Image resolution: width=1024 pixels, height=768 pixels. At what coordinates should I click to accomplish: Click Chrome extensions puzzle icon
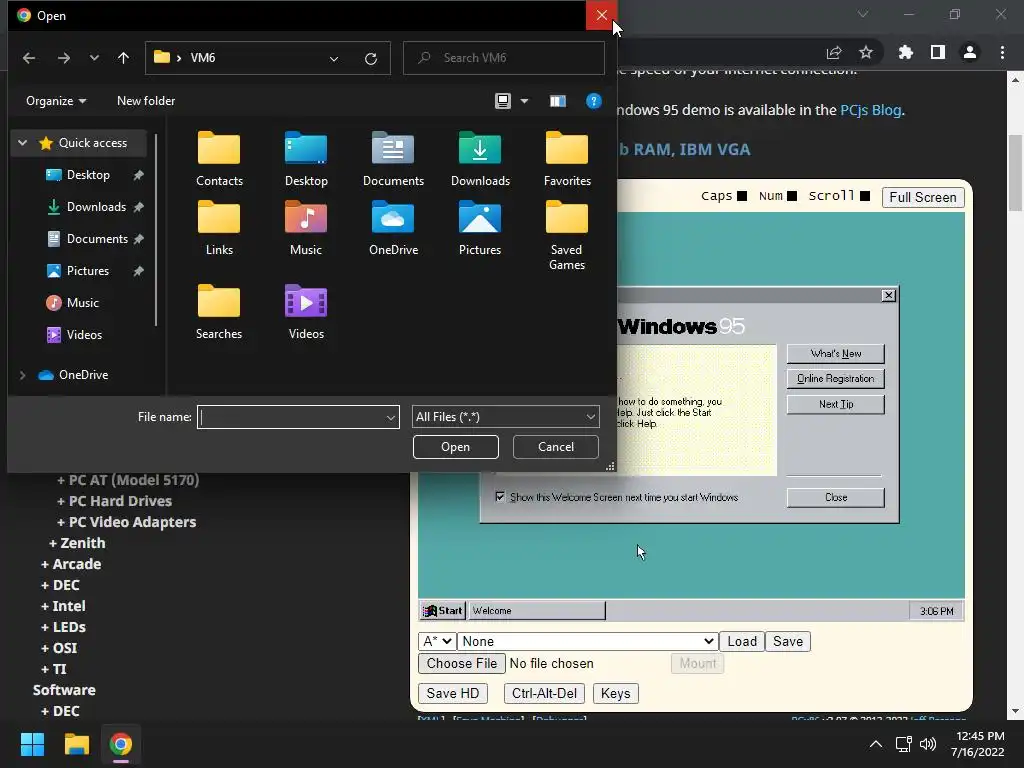(905, 52)
